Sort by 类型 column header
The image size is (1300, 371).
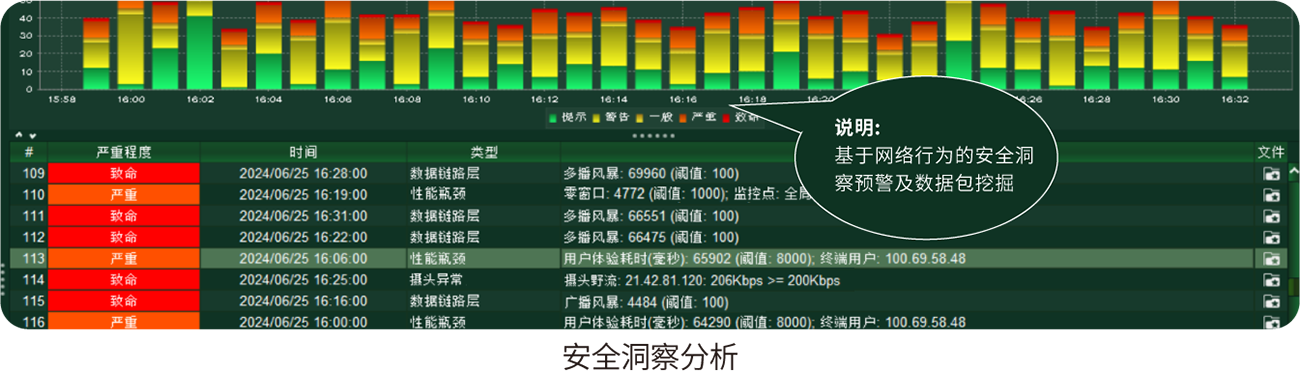pyautogui.click(x=484, y=152)
